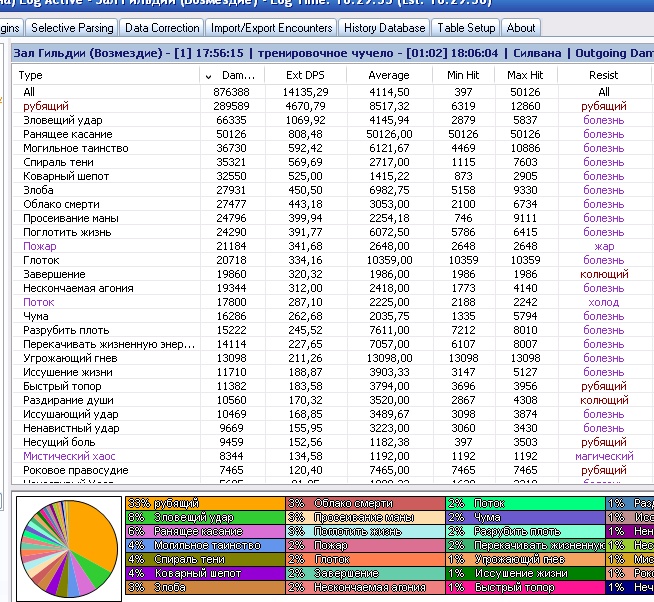Select the Облако смерти table row
Viewport: 654px width, 602px height.
(x=332, y=204)
